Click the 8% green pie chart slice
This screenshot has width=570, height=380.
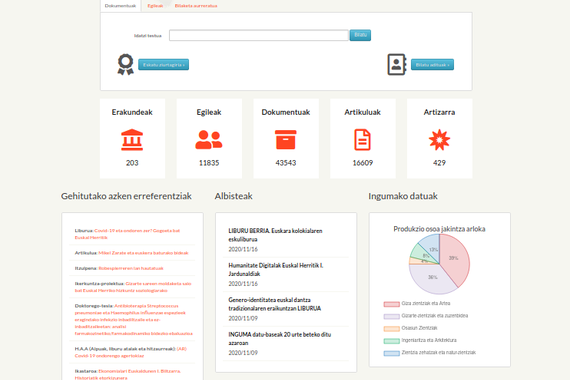coord(421,253)
